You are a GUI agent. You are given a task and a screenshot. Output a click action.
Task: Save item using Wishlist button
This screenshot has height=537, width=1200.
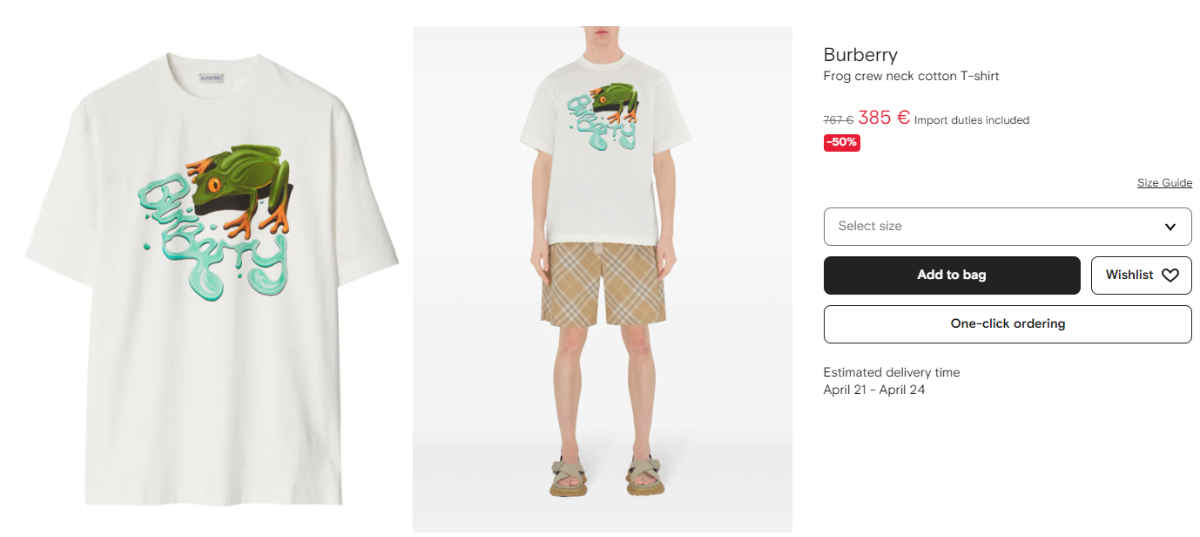(x=1141, y=275)
